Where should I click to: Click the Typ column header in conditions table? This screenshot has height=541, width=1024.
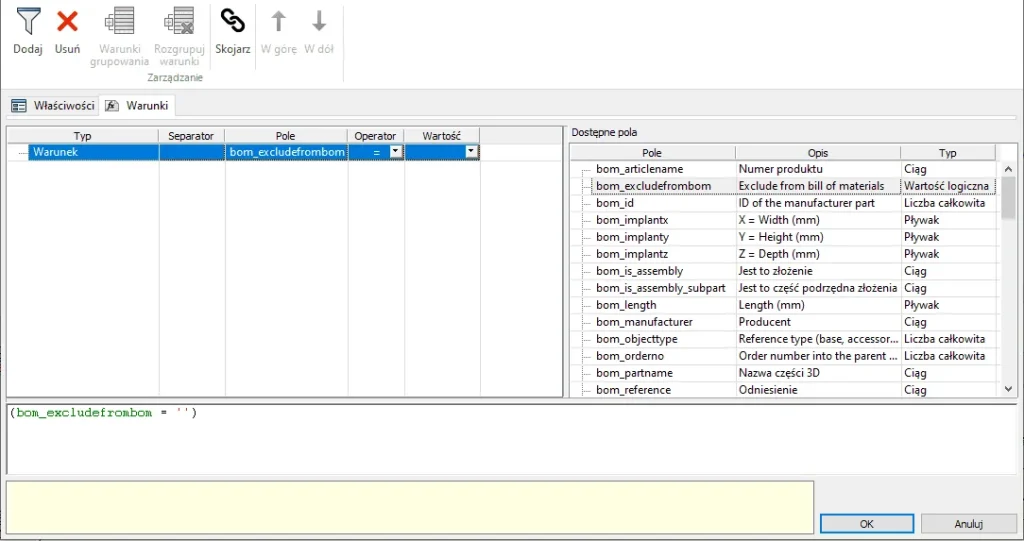pyautogui.click(x=82, y=136)
